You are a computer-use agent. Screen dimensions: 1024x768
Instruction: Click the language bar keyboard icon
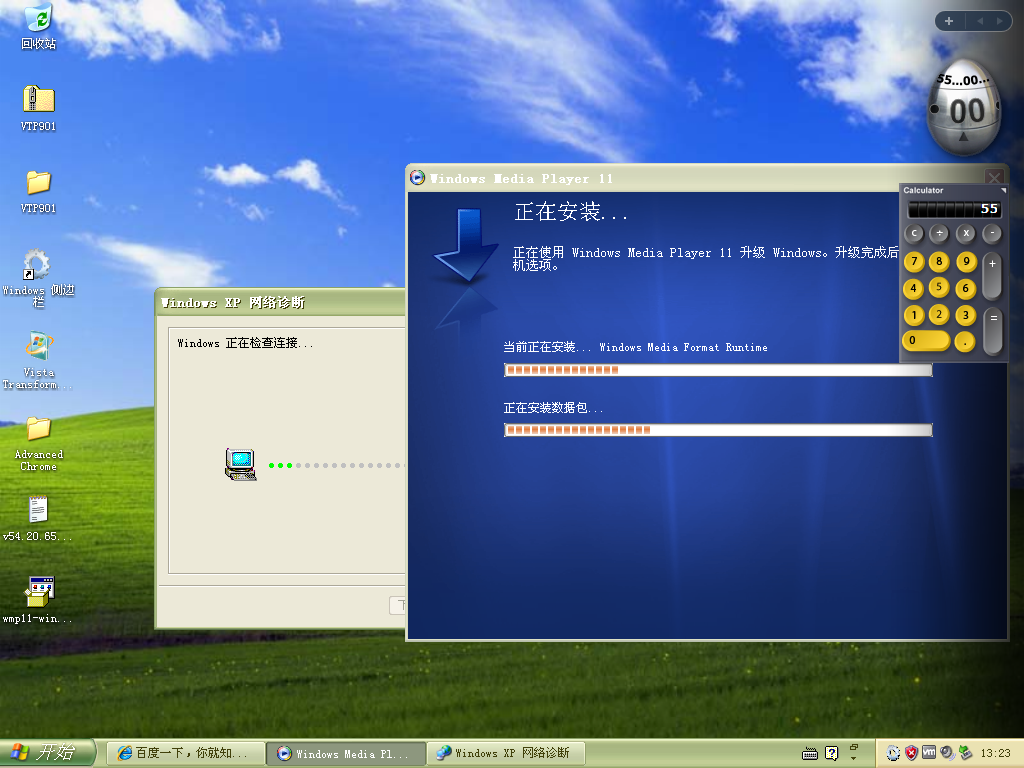[x=812, y=753]
